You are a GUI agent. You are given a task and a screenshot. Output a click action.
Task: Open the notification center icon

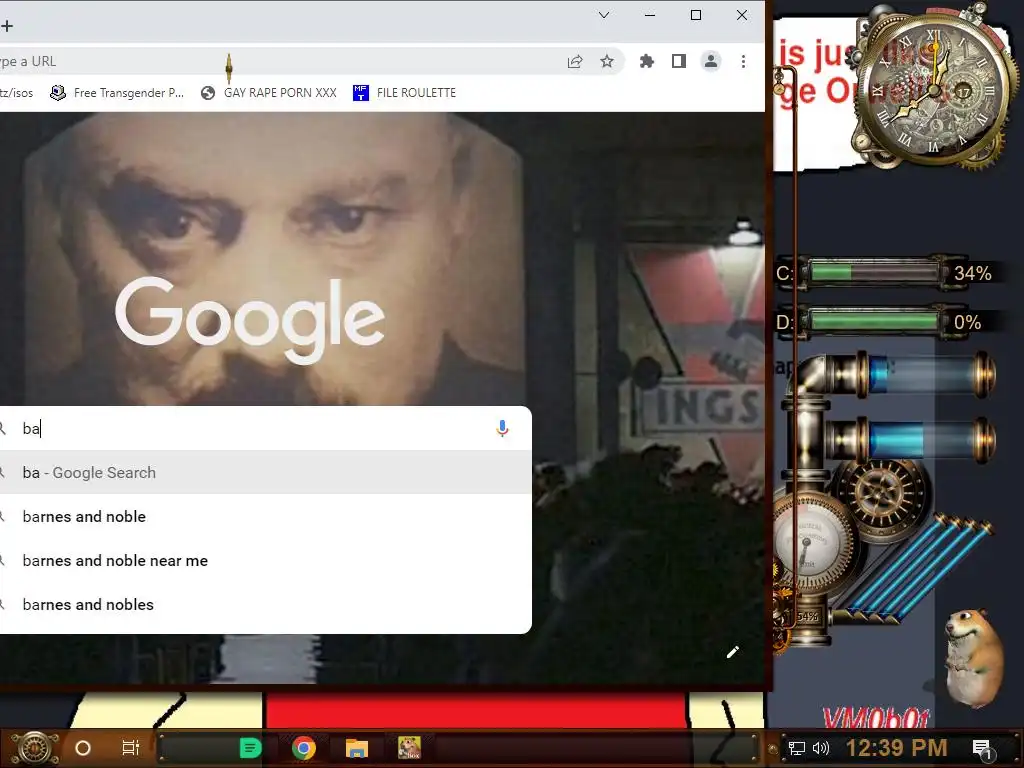[x=982, y=749]
